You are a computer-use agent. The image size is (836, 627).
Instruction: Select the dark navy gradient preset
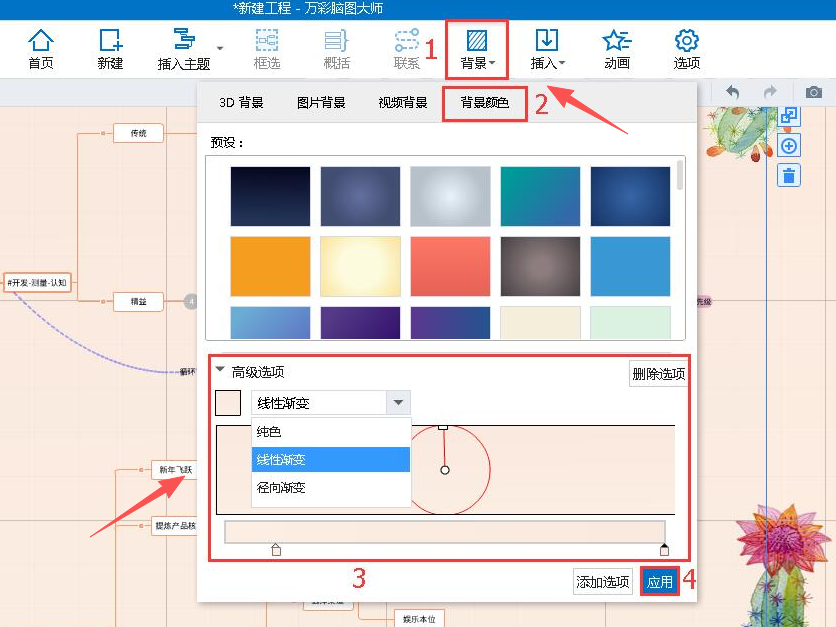tap(270, 196)
